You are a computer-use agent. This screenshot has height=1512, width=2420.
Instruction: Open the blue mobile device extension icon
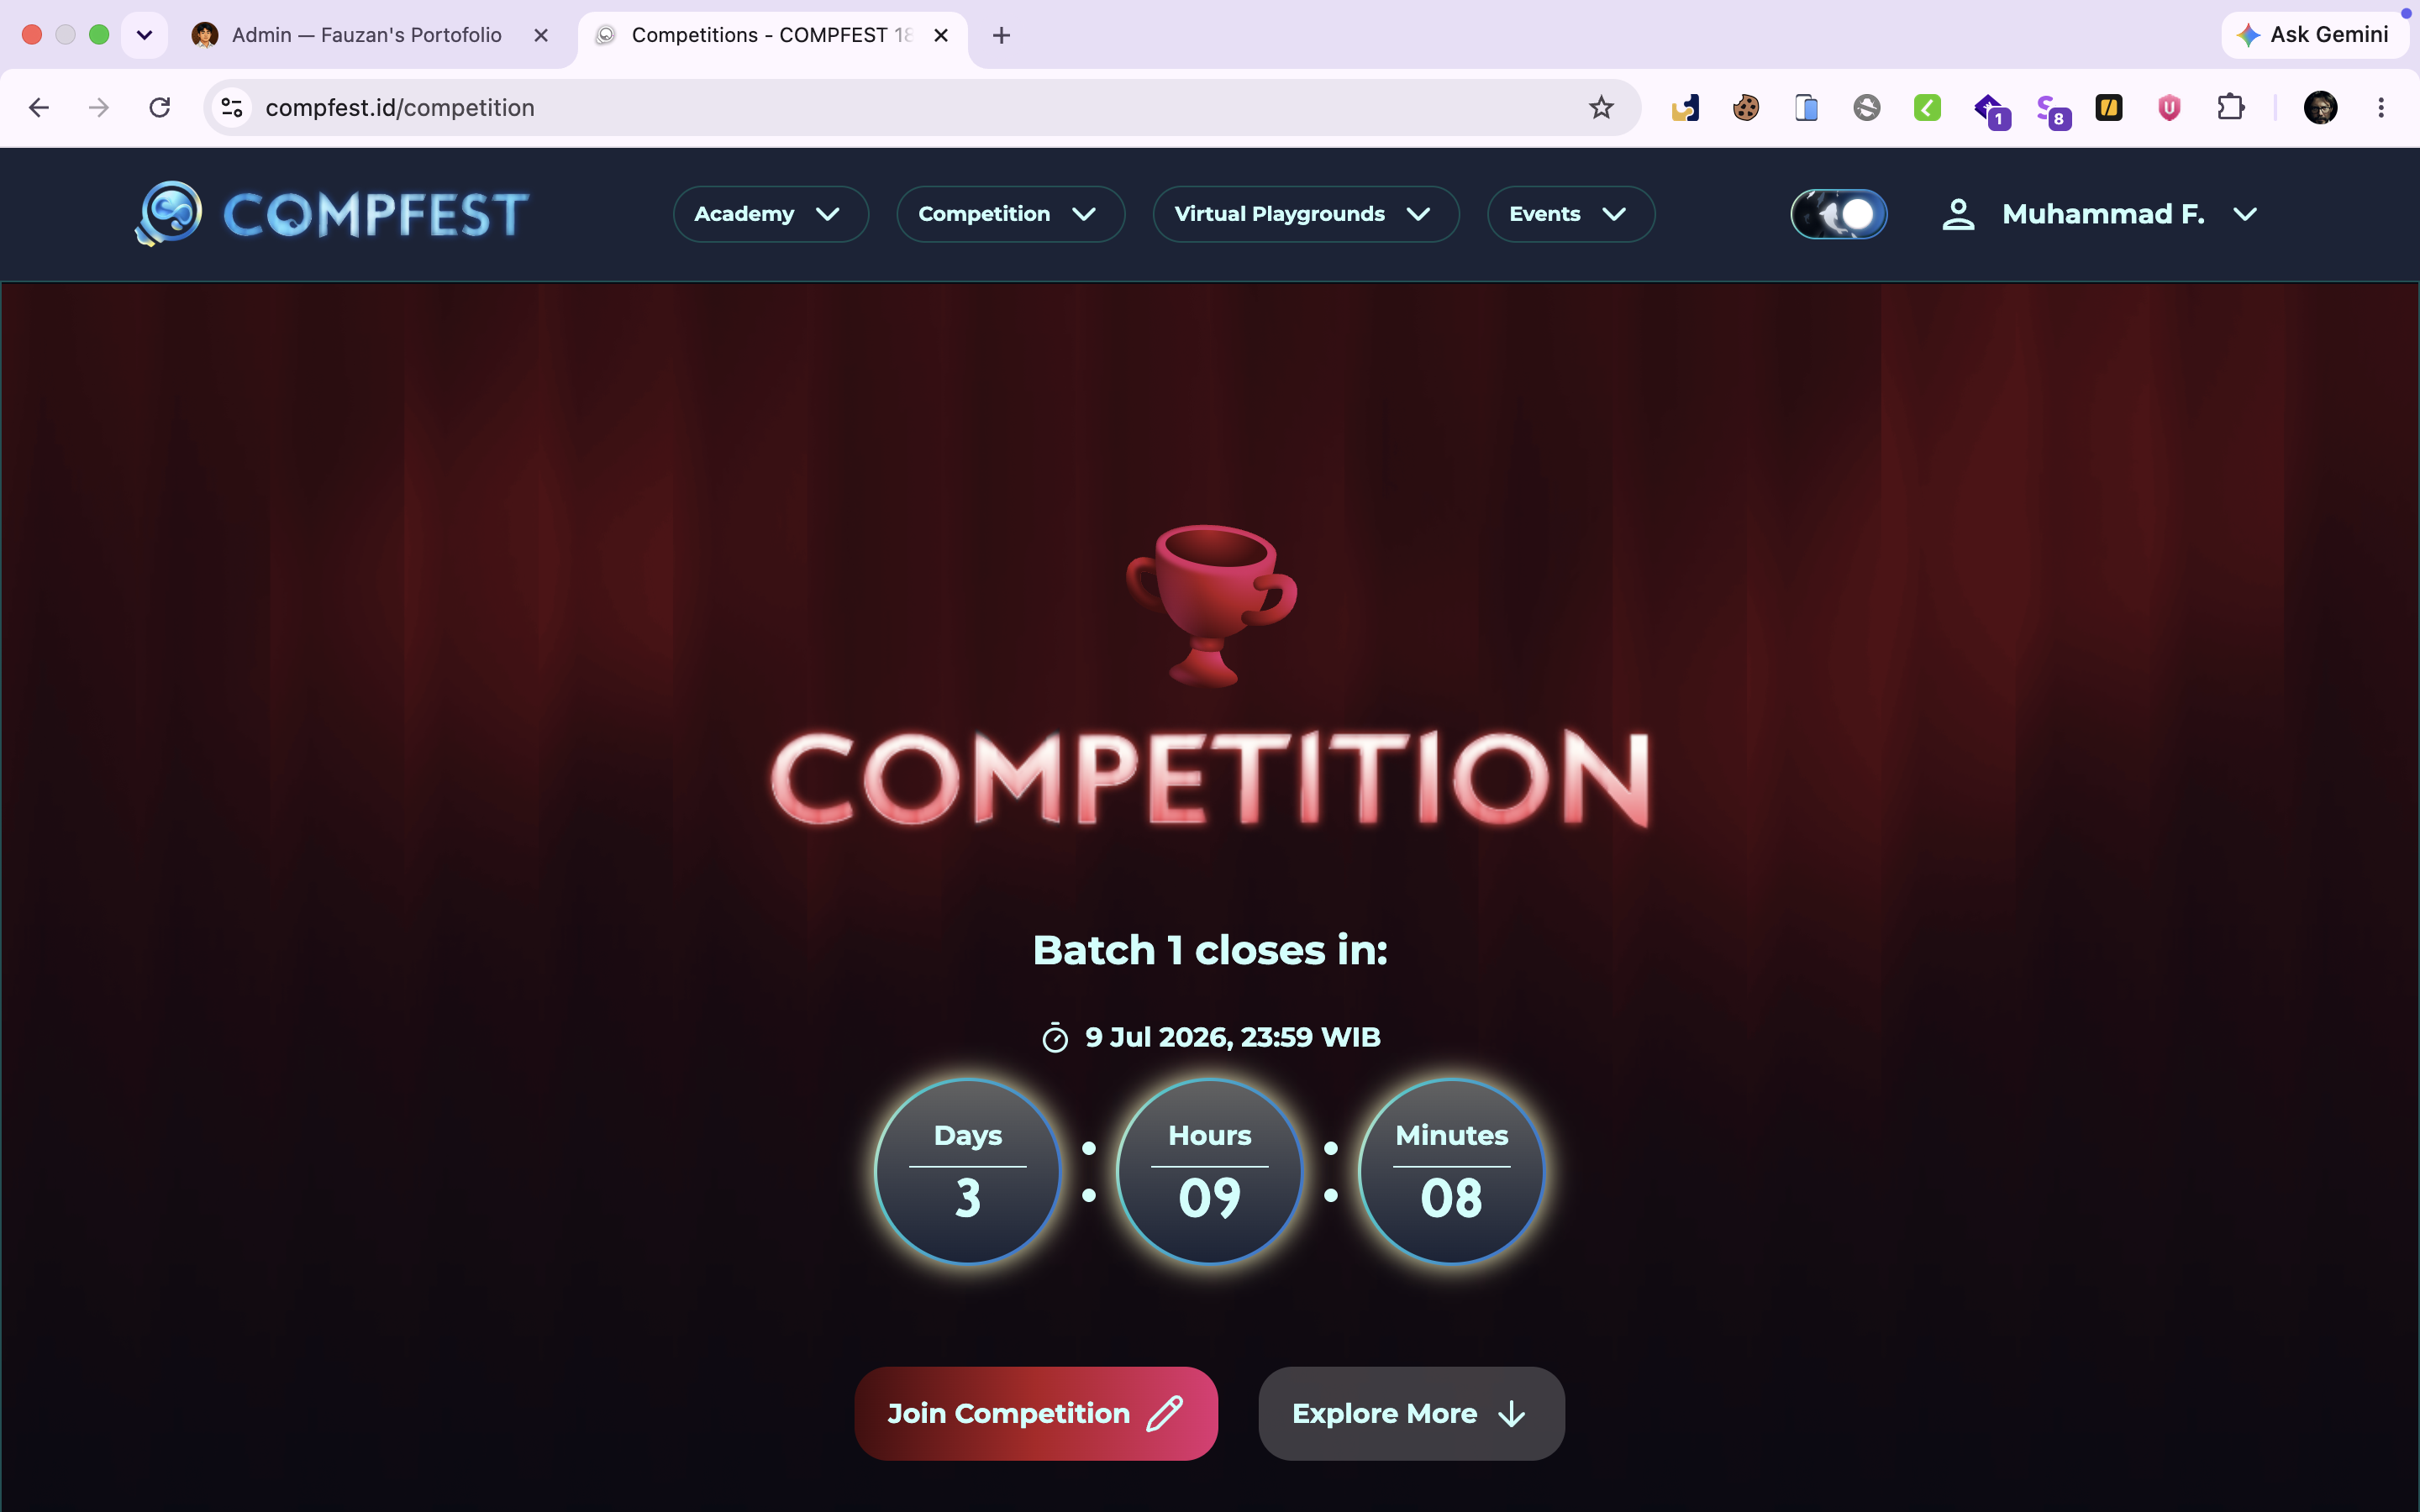[1806, 107]
